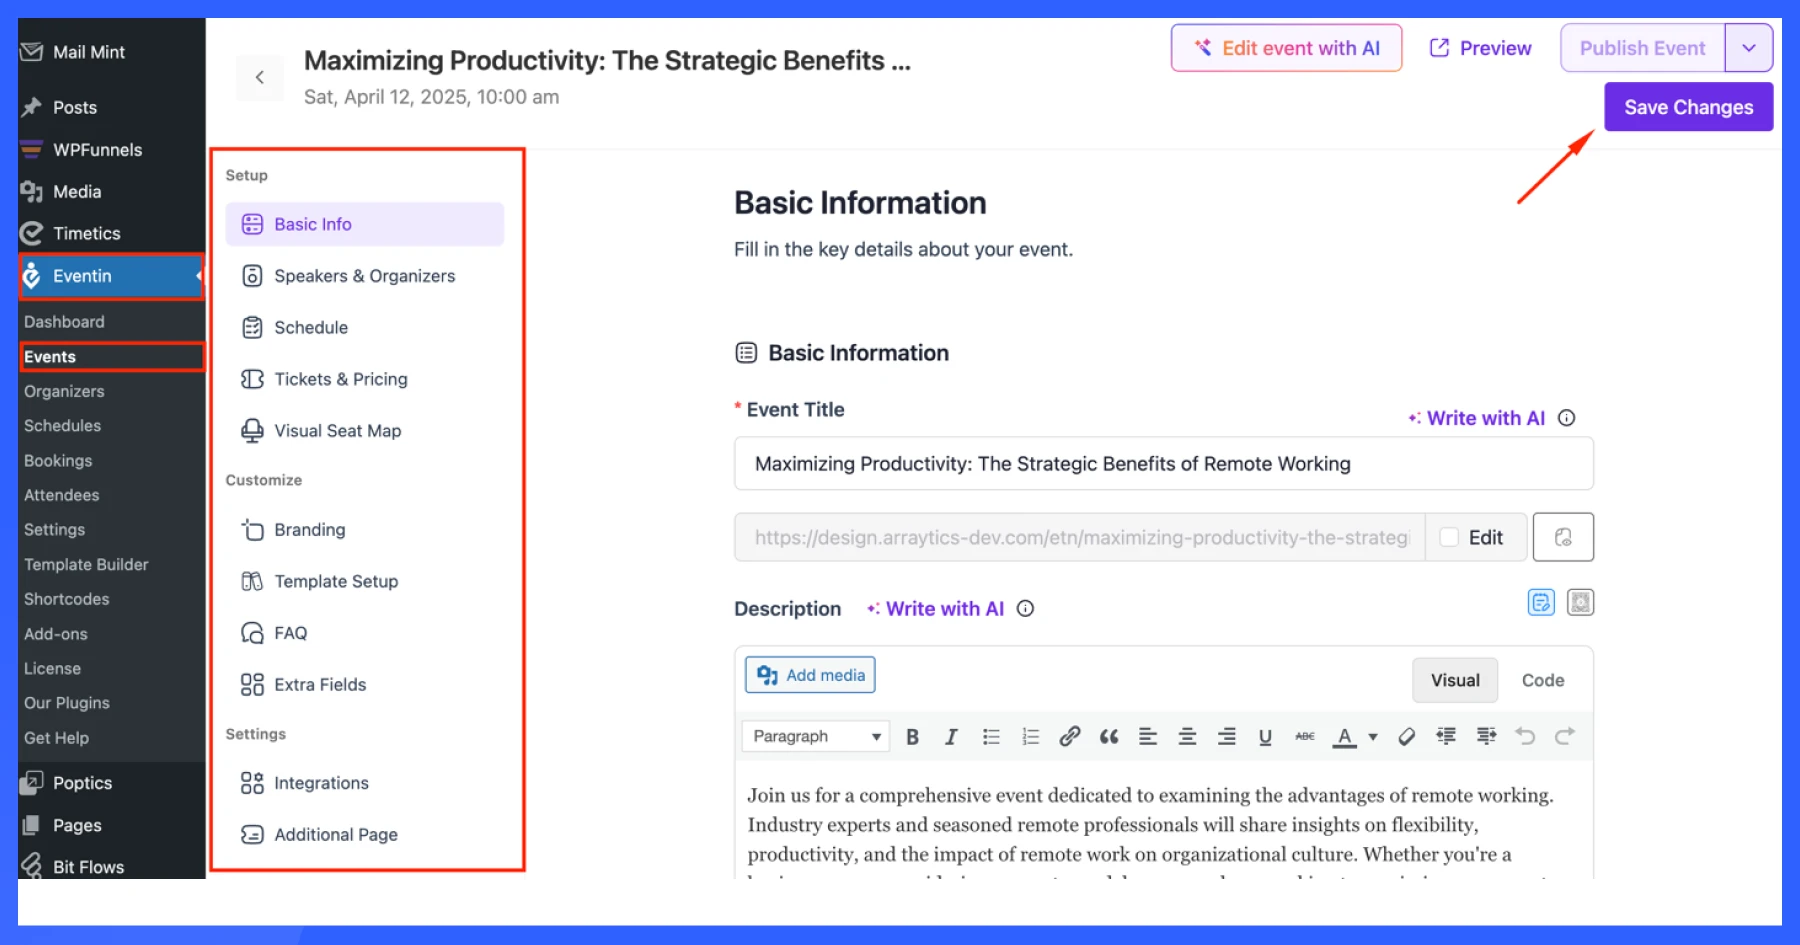Decrease indent in editor toolbar
This screenshot has height=945, width=1800.
[1446, 737]
